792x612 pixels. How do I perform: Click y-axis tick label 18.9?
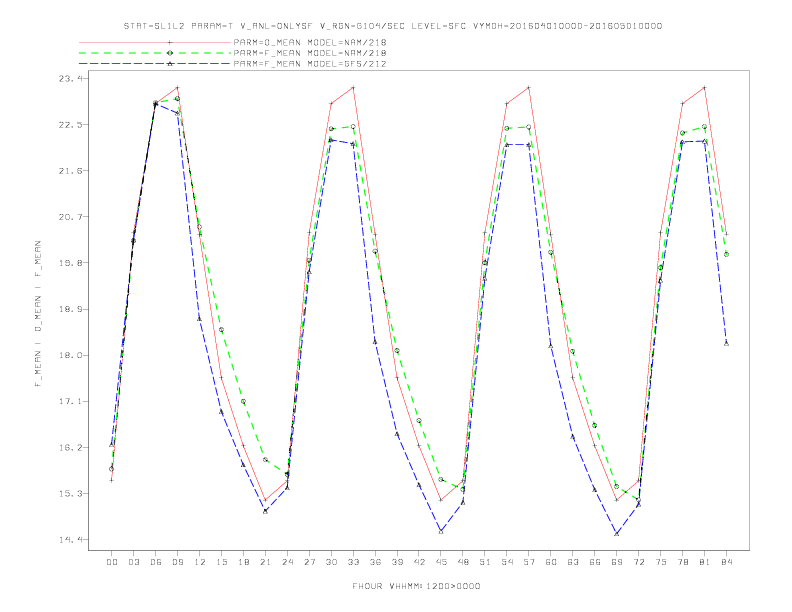(x=69, y=309)
